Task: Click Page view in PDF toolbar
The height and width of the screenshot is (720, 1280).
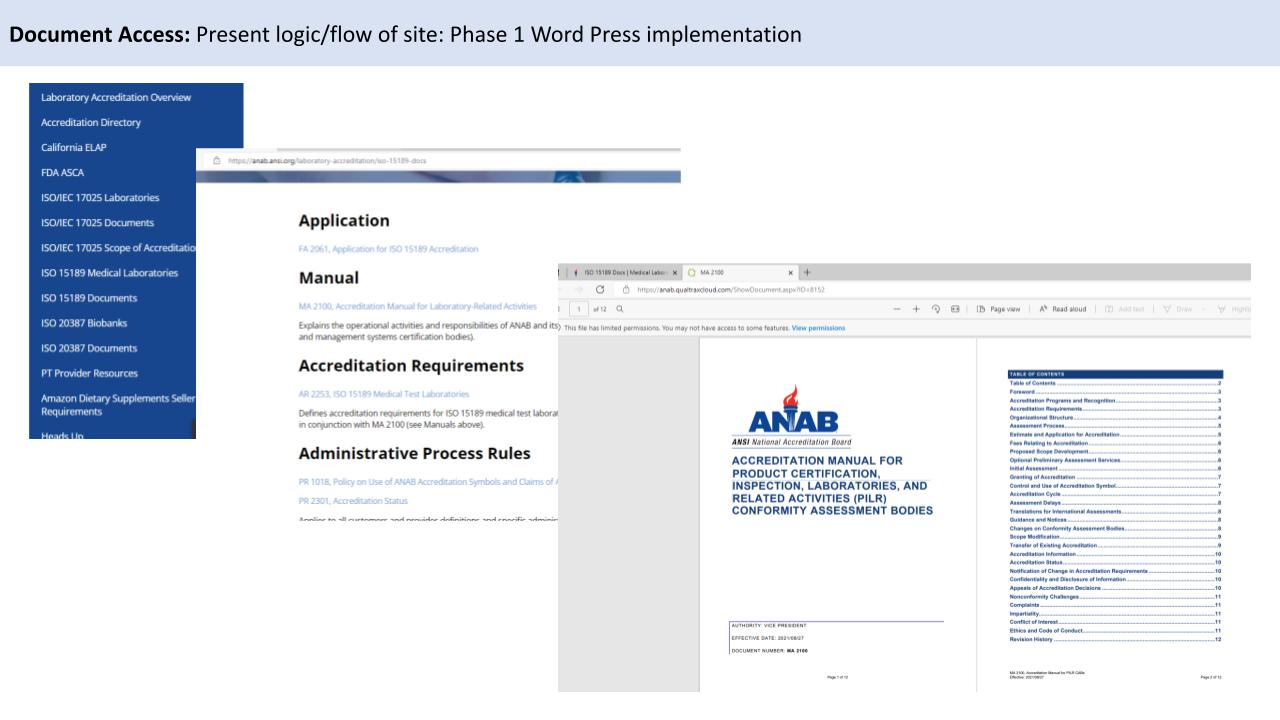Action: [998, 309]
